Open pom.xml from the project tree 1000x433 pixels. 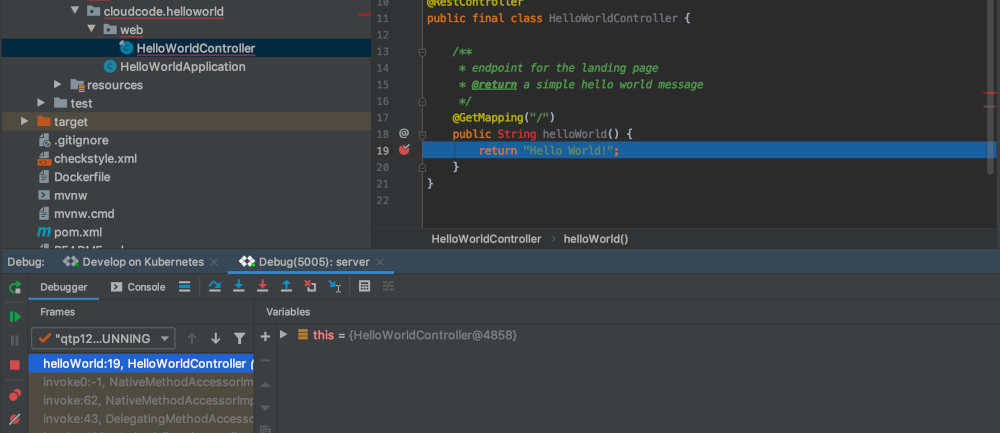coord(78,232)
